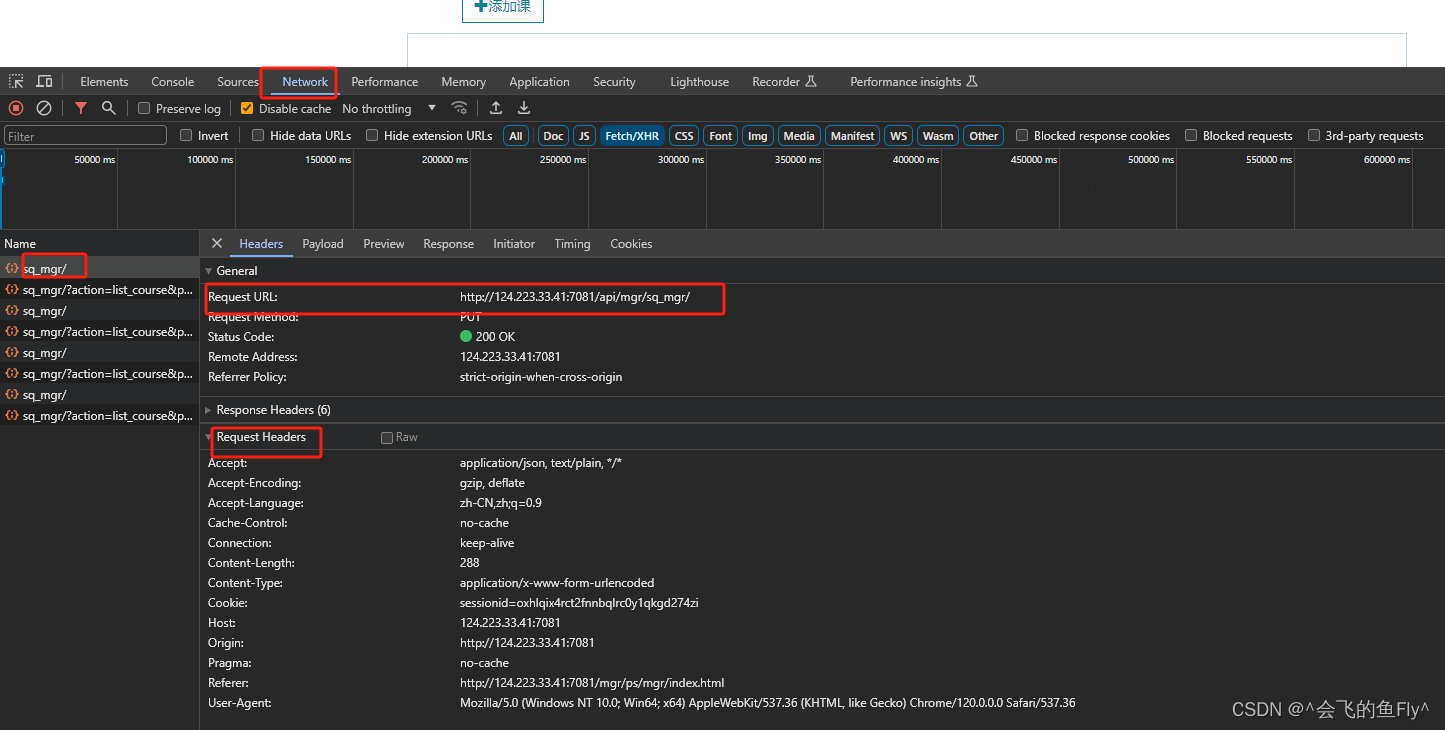Filter by Img requests

pos(758,136)
